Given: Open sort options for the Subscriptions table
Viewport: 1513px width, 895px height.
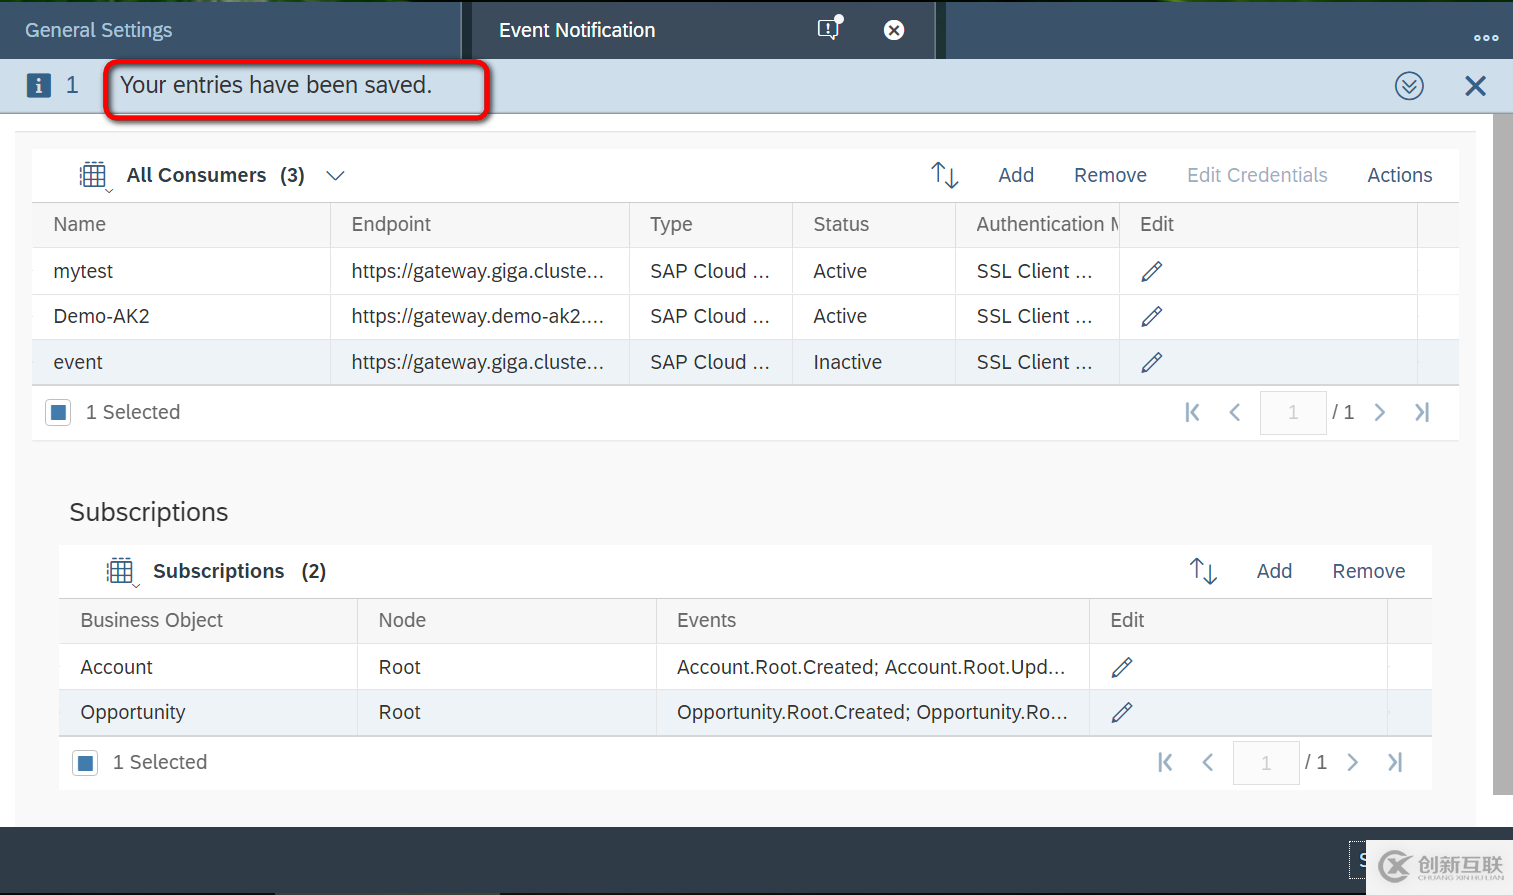Looking at the screenshot, I should [1203, 570].
